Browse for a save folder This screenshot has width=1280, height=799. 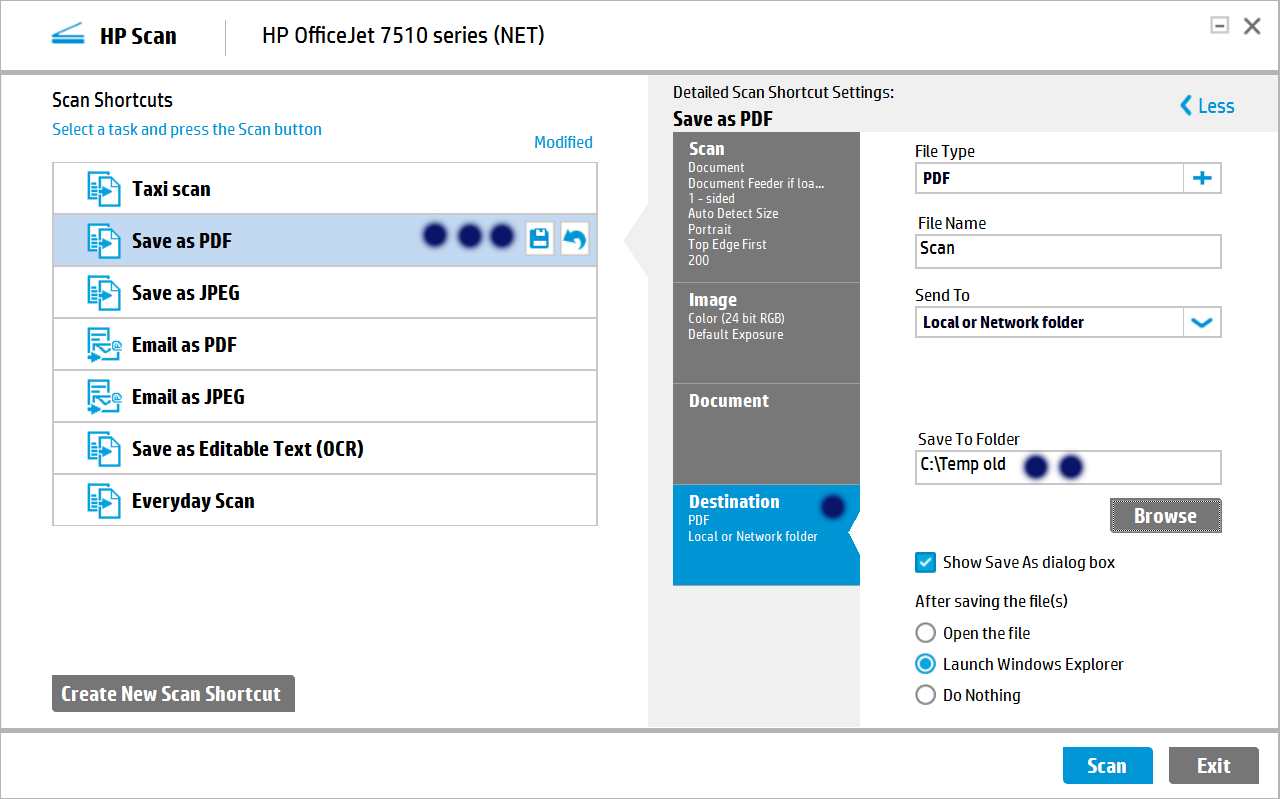[x=1166, y=516]
